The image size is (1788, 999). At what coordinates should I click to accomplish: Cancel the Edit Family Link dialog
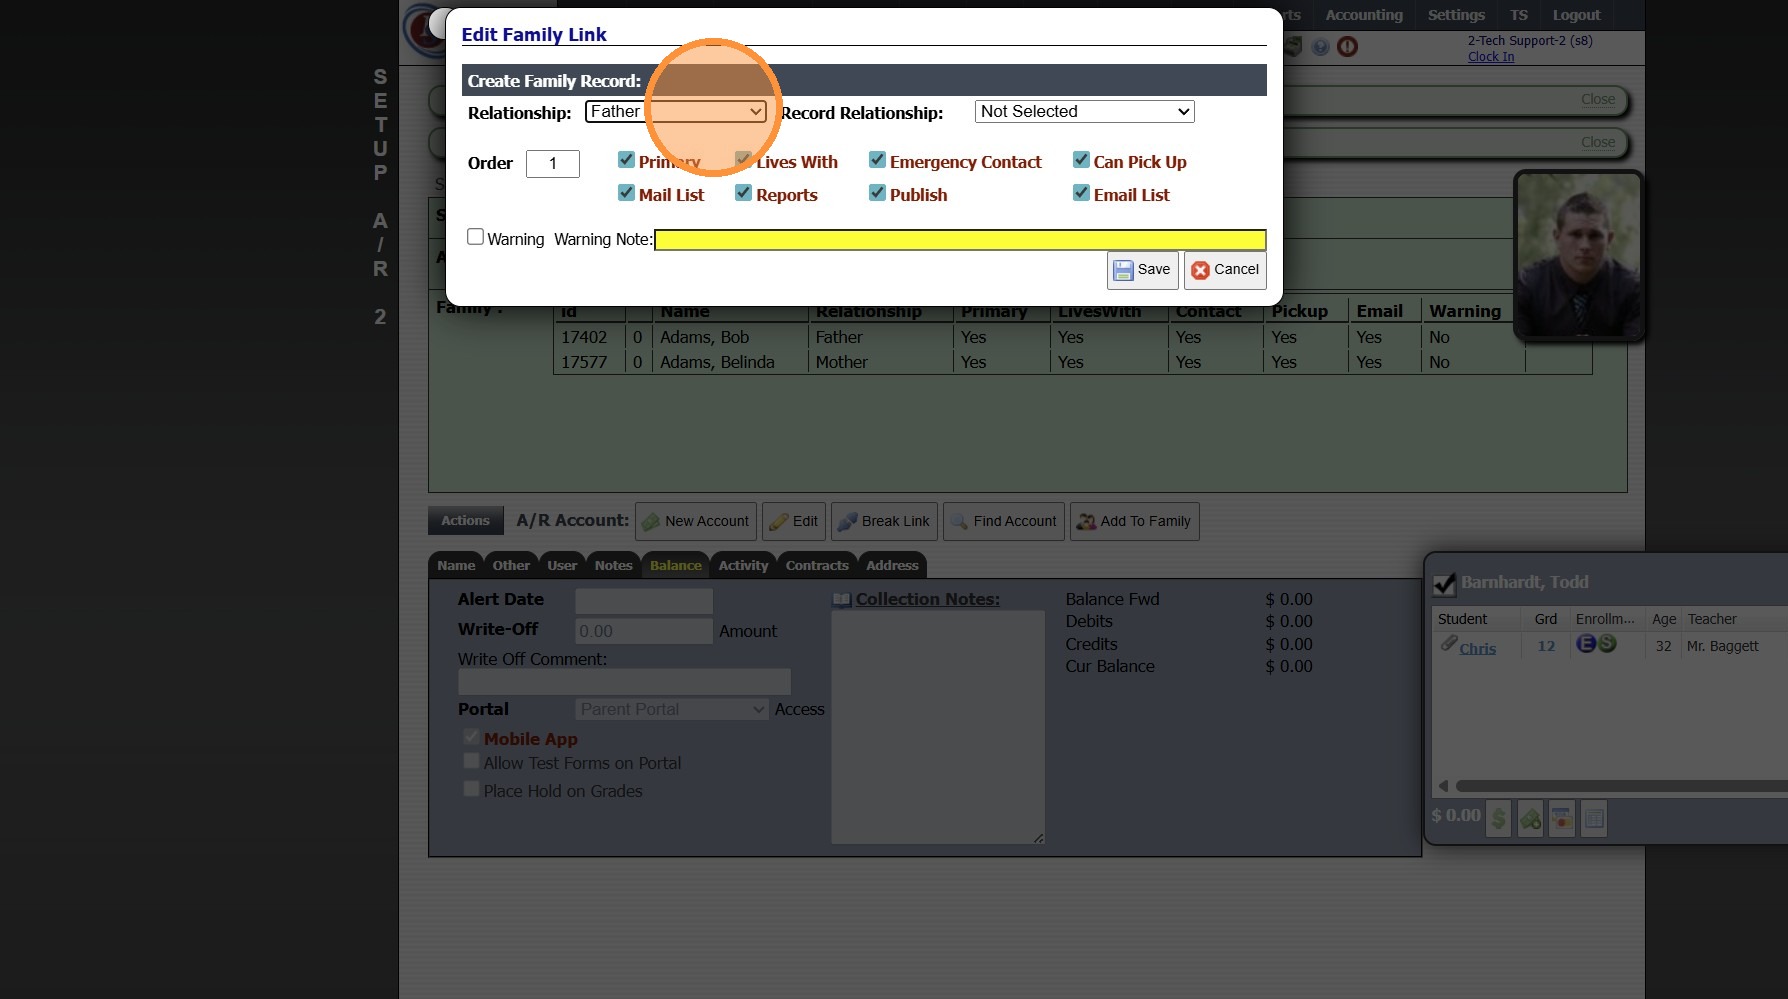tap(1225, 270)
